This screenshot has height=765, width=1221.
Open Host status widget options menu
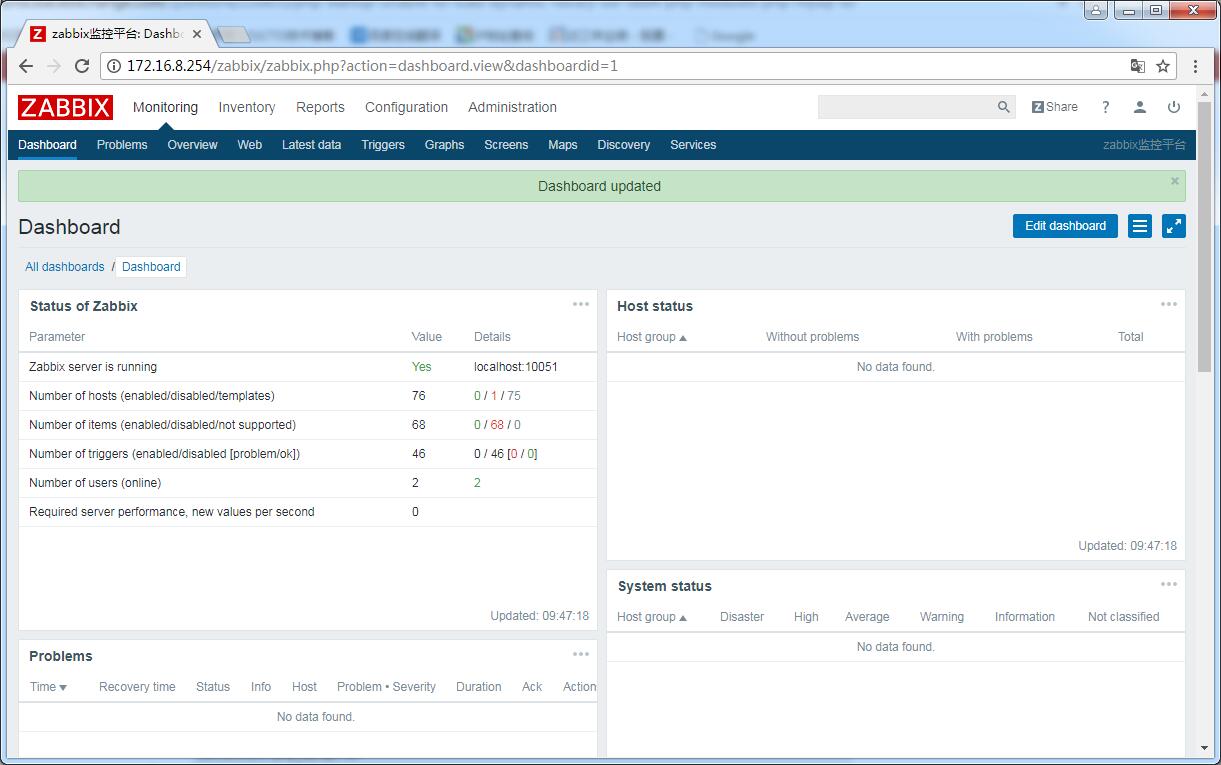coord(1168,304)
